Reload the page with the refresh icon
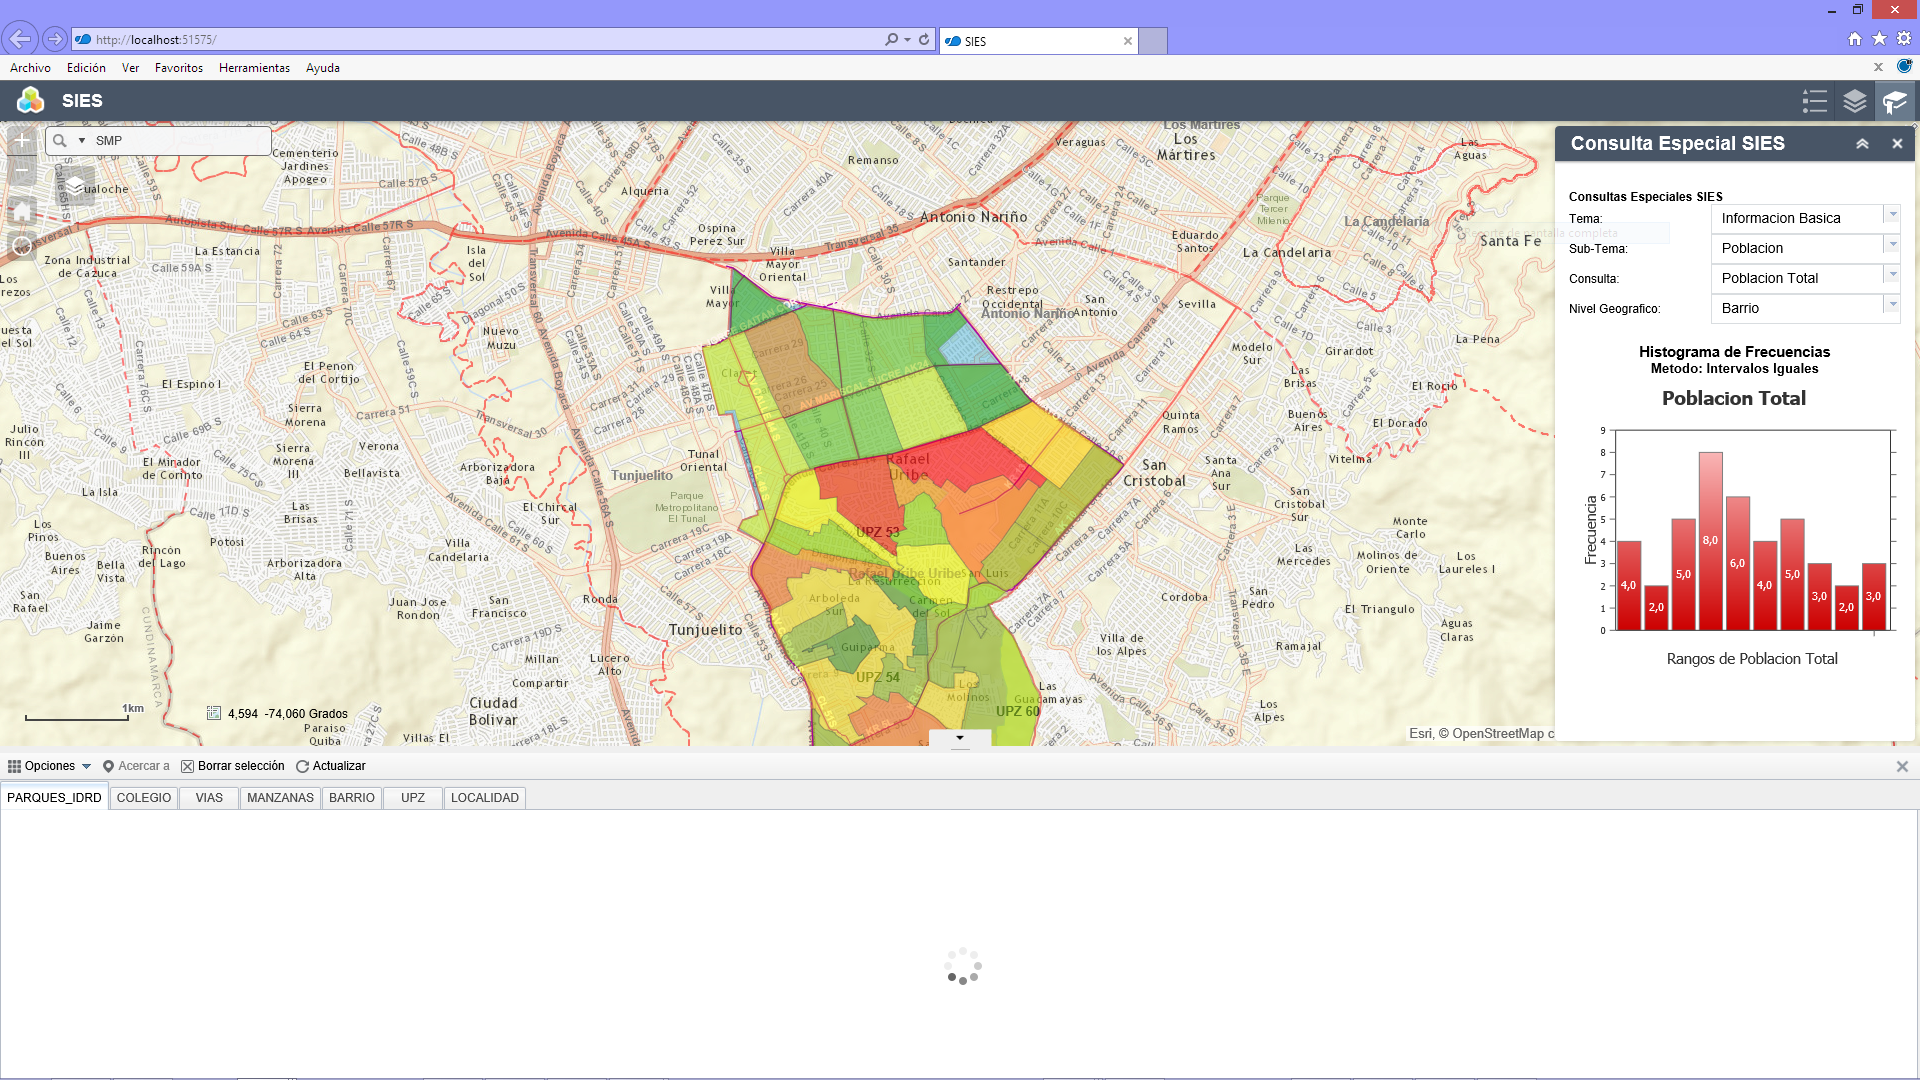This screenshot has height=1080, width=1920. [924, 40]
